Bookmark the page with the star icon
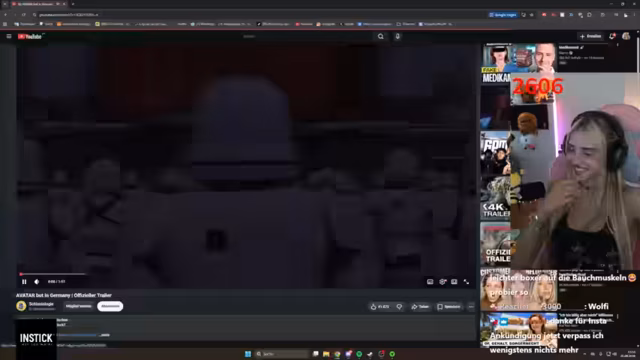This screenshot has height=360, width=640. pos(531,15)
